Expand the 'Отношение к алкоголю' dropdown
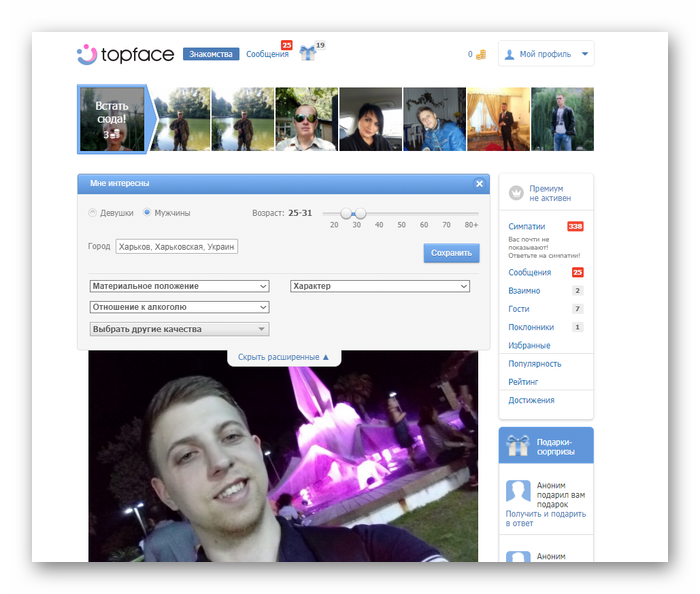Viewport: 700px width, 594px height. click(x=179, y=307)
